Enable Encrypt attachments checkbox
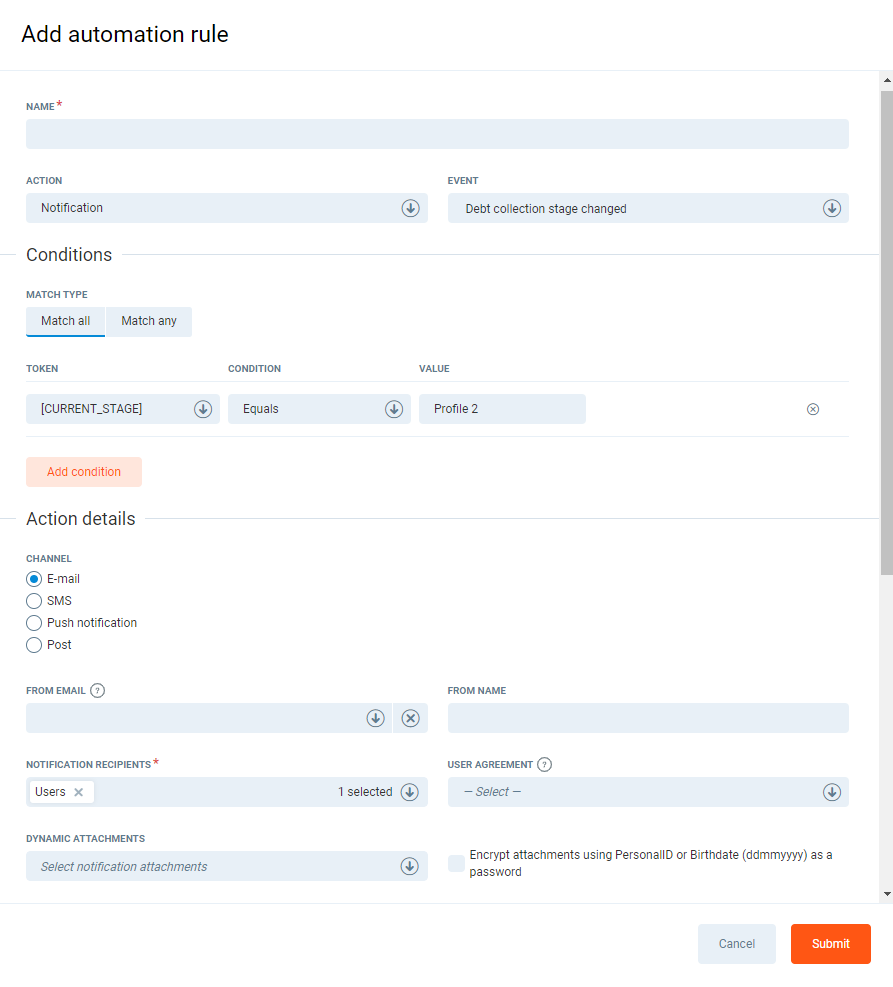The height and width of the screenshot is (987, 893). click(x=456, y=863)
